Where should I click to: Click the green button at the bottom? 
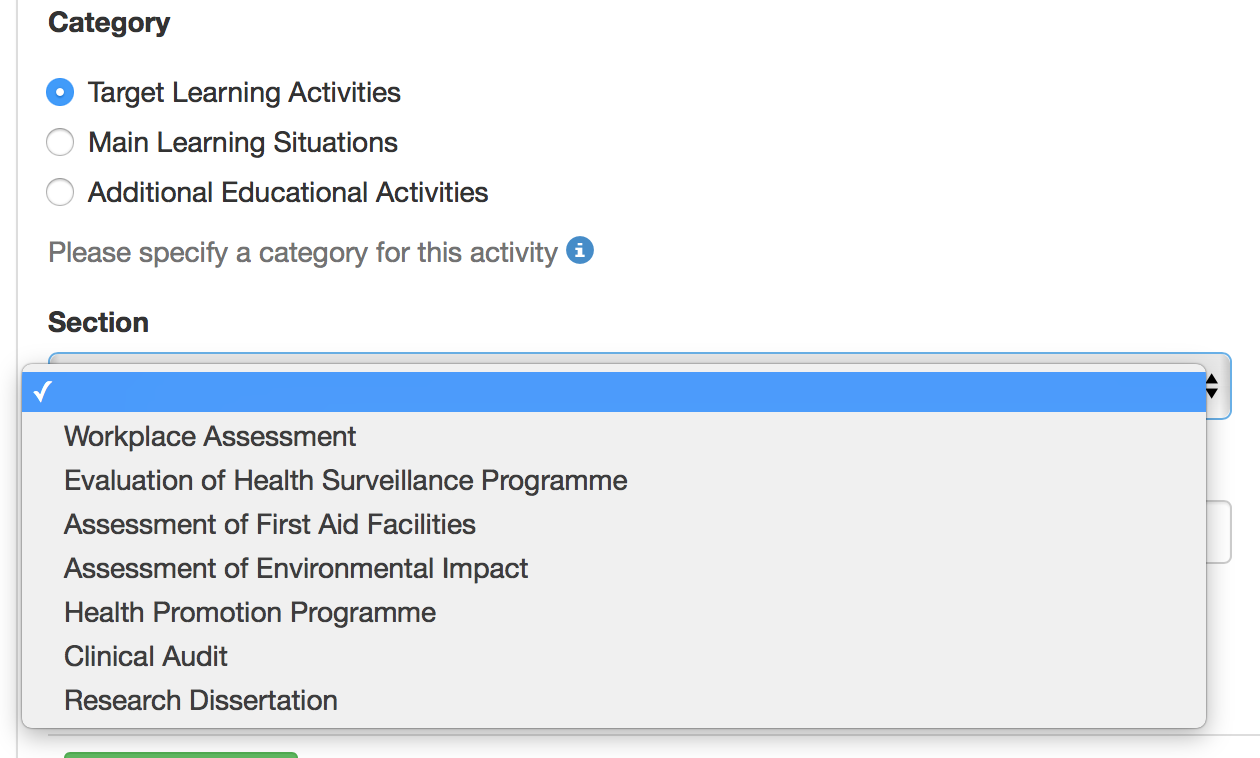[181, 755]
